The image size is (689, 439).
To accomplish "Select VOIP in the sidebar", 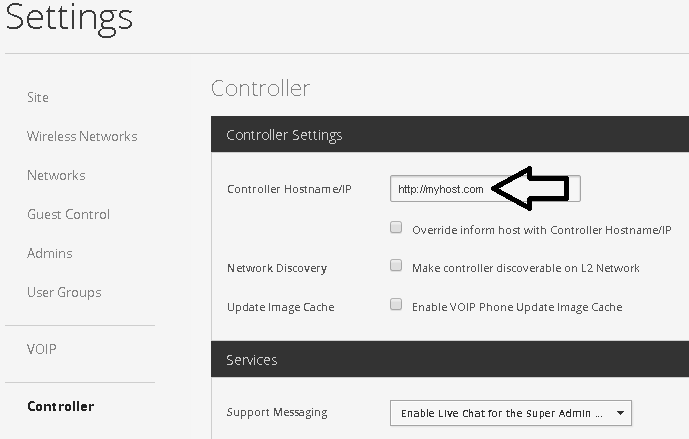I will (42, 349).
